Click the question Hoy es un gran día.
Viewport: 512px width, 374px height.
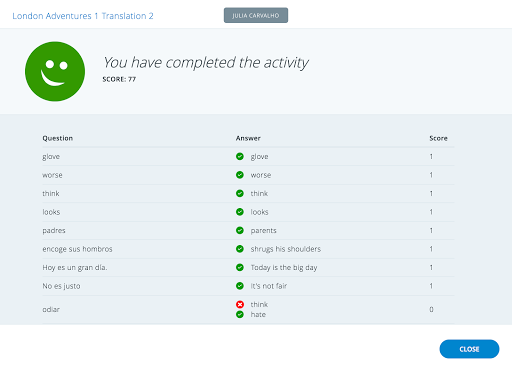[x=75, y=268]
